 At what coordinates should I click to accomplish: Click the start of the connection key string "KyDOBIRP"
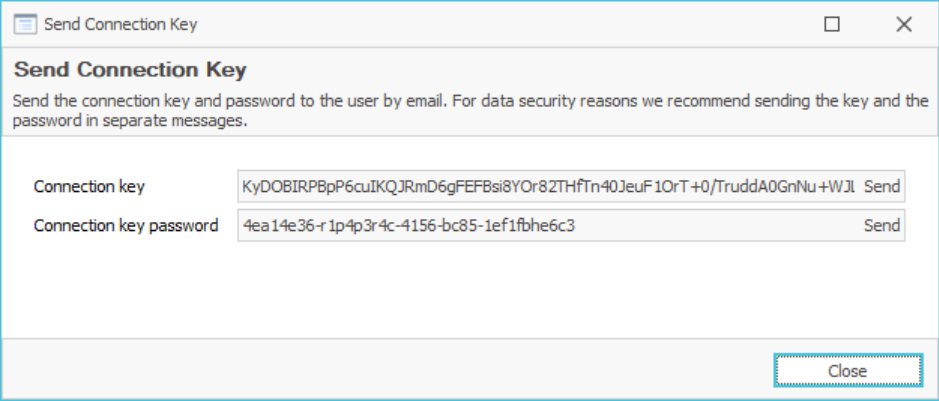275,186
